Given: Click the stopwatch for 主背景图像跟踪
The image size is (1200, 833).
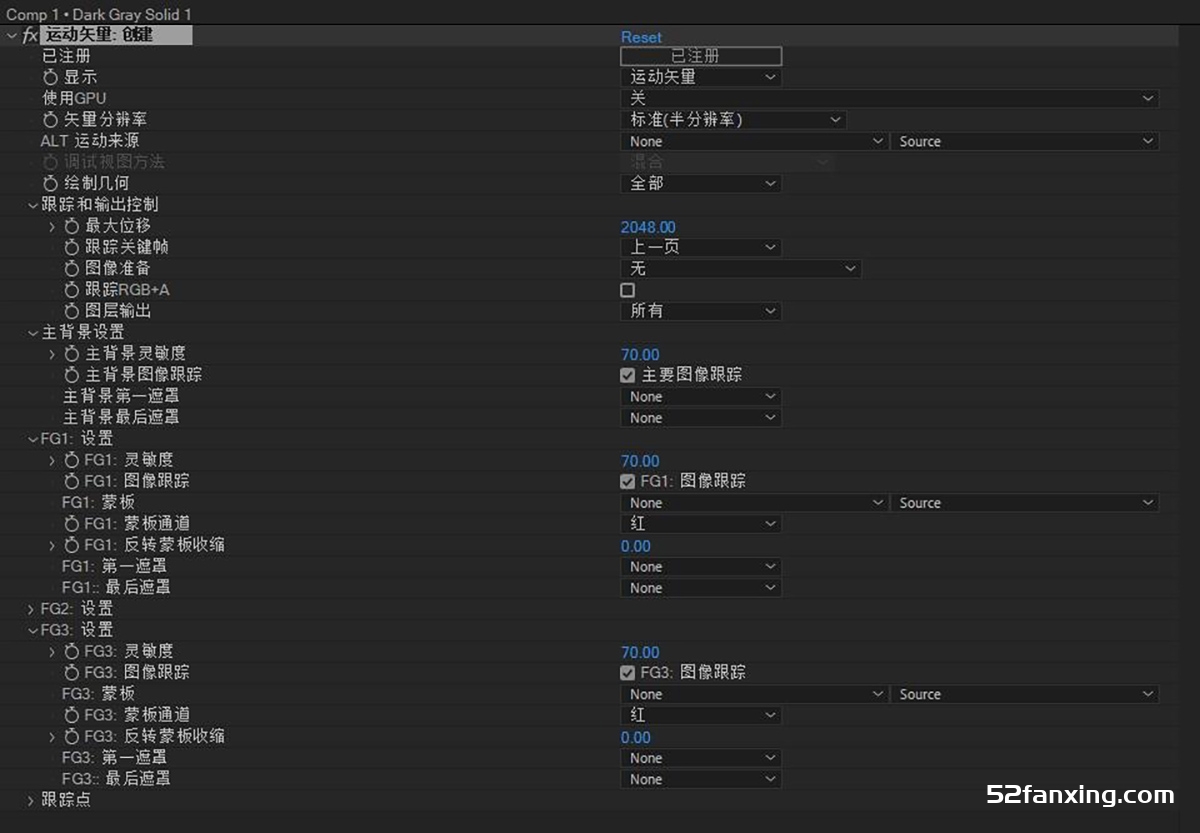Looking at the screenshot, I should click(x=71, y=374).
